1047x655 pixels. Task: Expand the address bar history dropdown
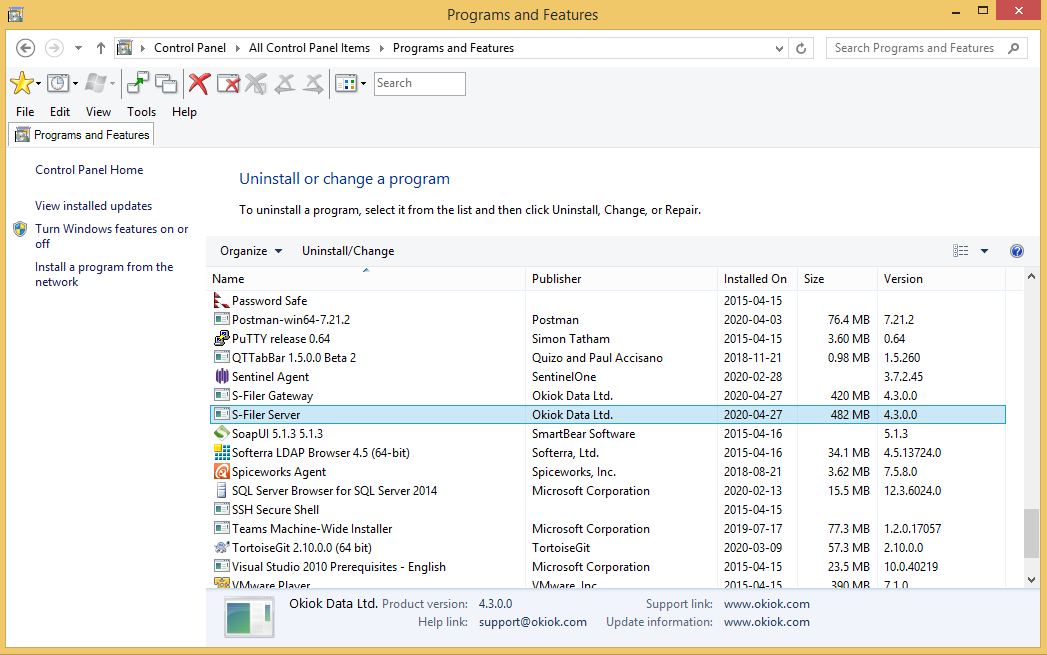(x=779, y=48)
